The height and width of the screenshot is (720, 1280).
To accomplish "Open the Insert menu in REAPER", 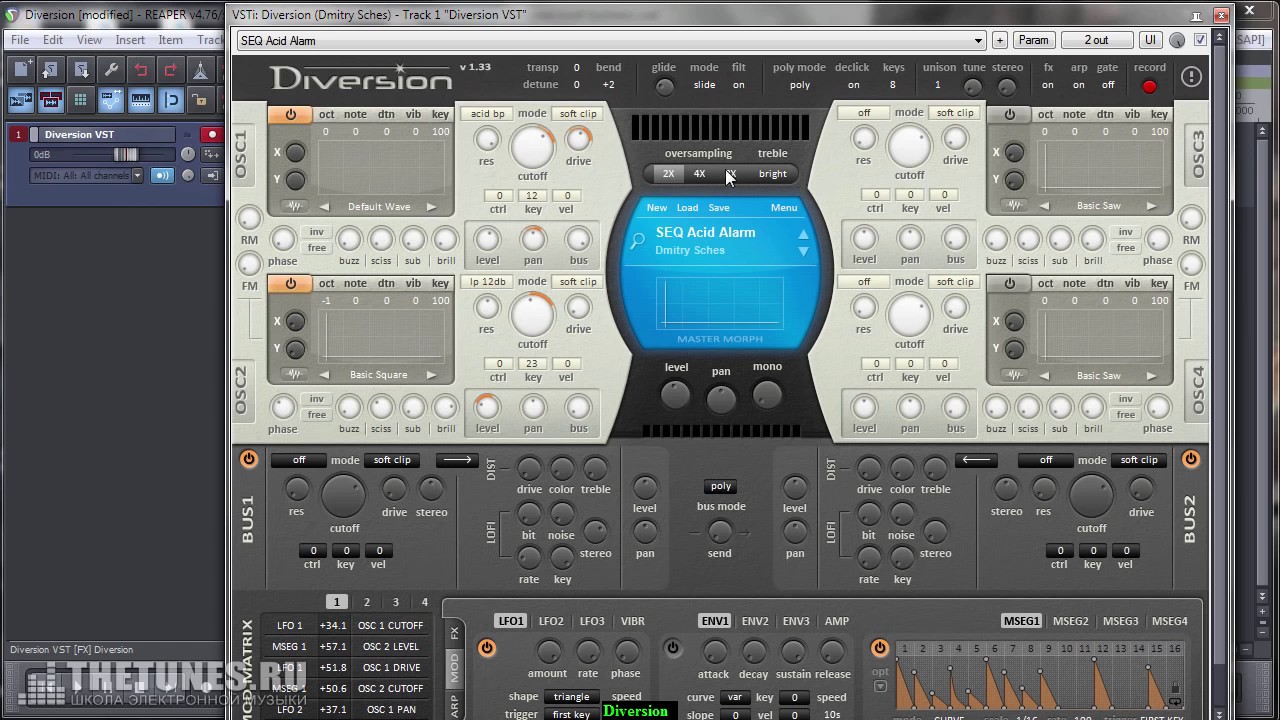I will pos(130,40).
